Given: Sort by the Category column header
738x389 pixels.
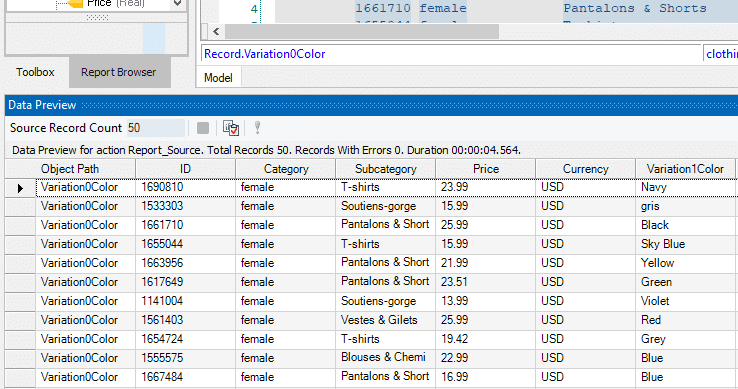Looking at the screenshot, I should [x=286, y=169].
